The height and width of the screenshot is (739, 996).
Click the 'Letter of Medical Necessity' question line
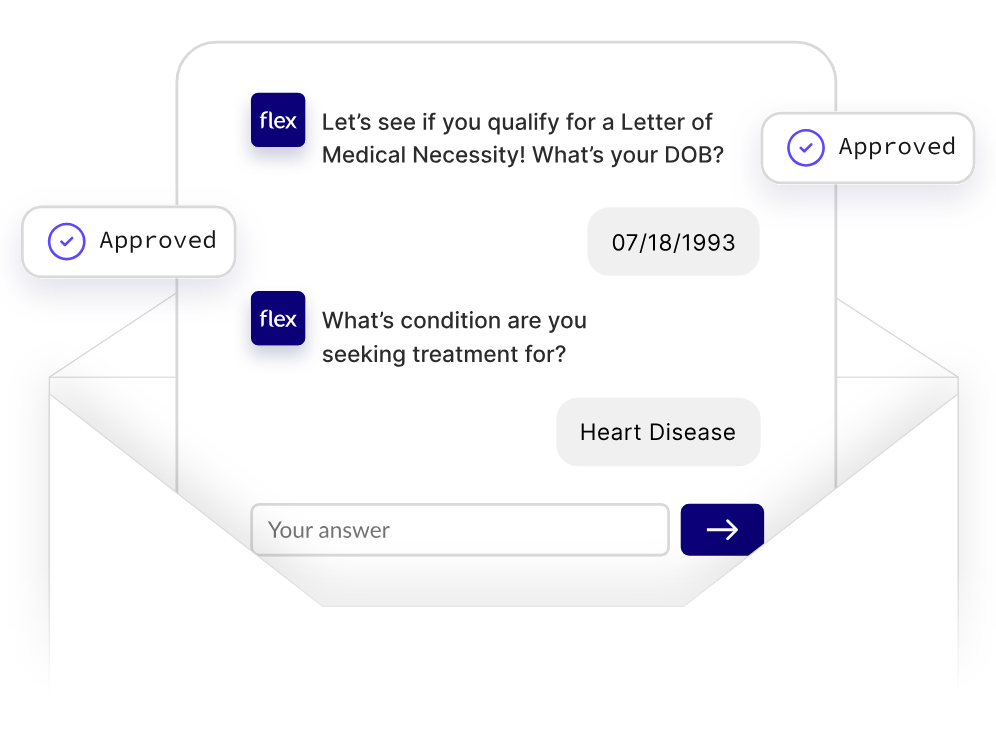click(x=516, y=122)
